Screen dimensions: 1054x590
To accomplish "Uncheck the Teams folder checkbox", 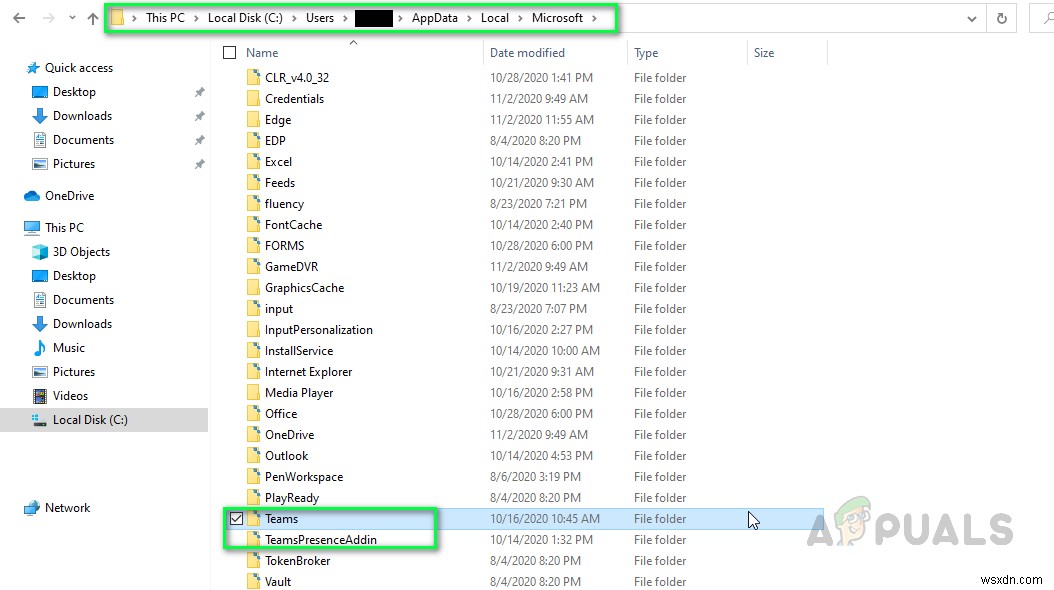I will 237,519.
